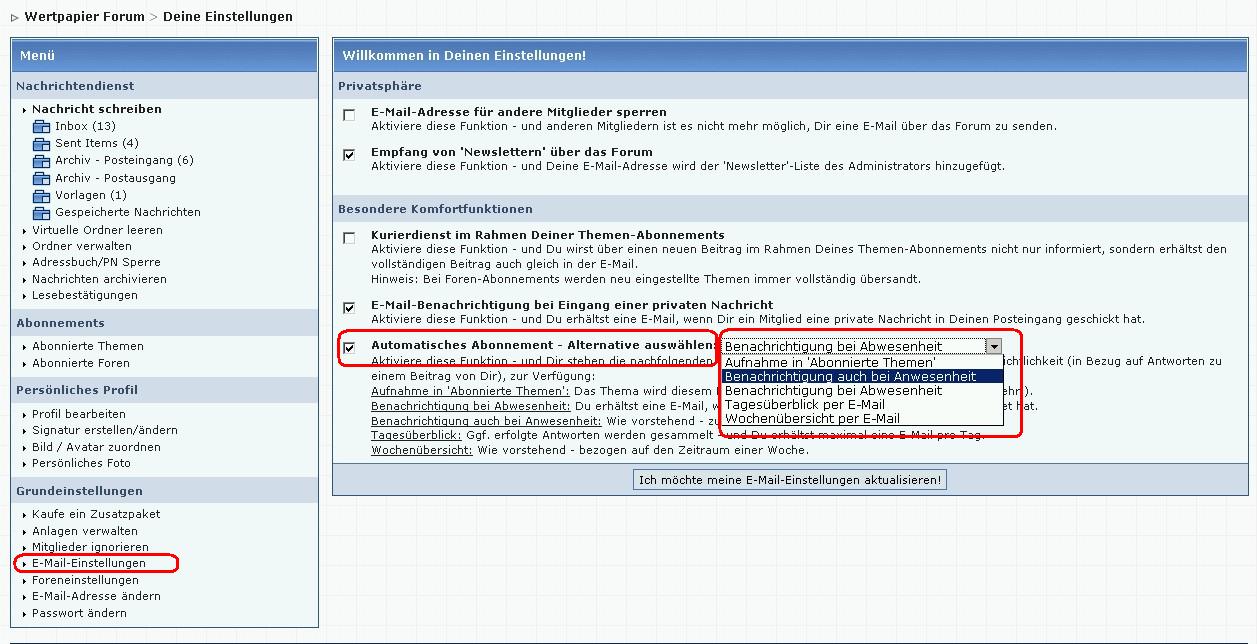Toggle the Automatisches Abonnement checkbox
The height and width of the screenshot is (644, 1257).
[349, 348]
